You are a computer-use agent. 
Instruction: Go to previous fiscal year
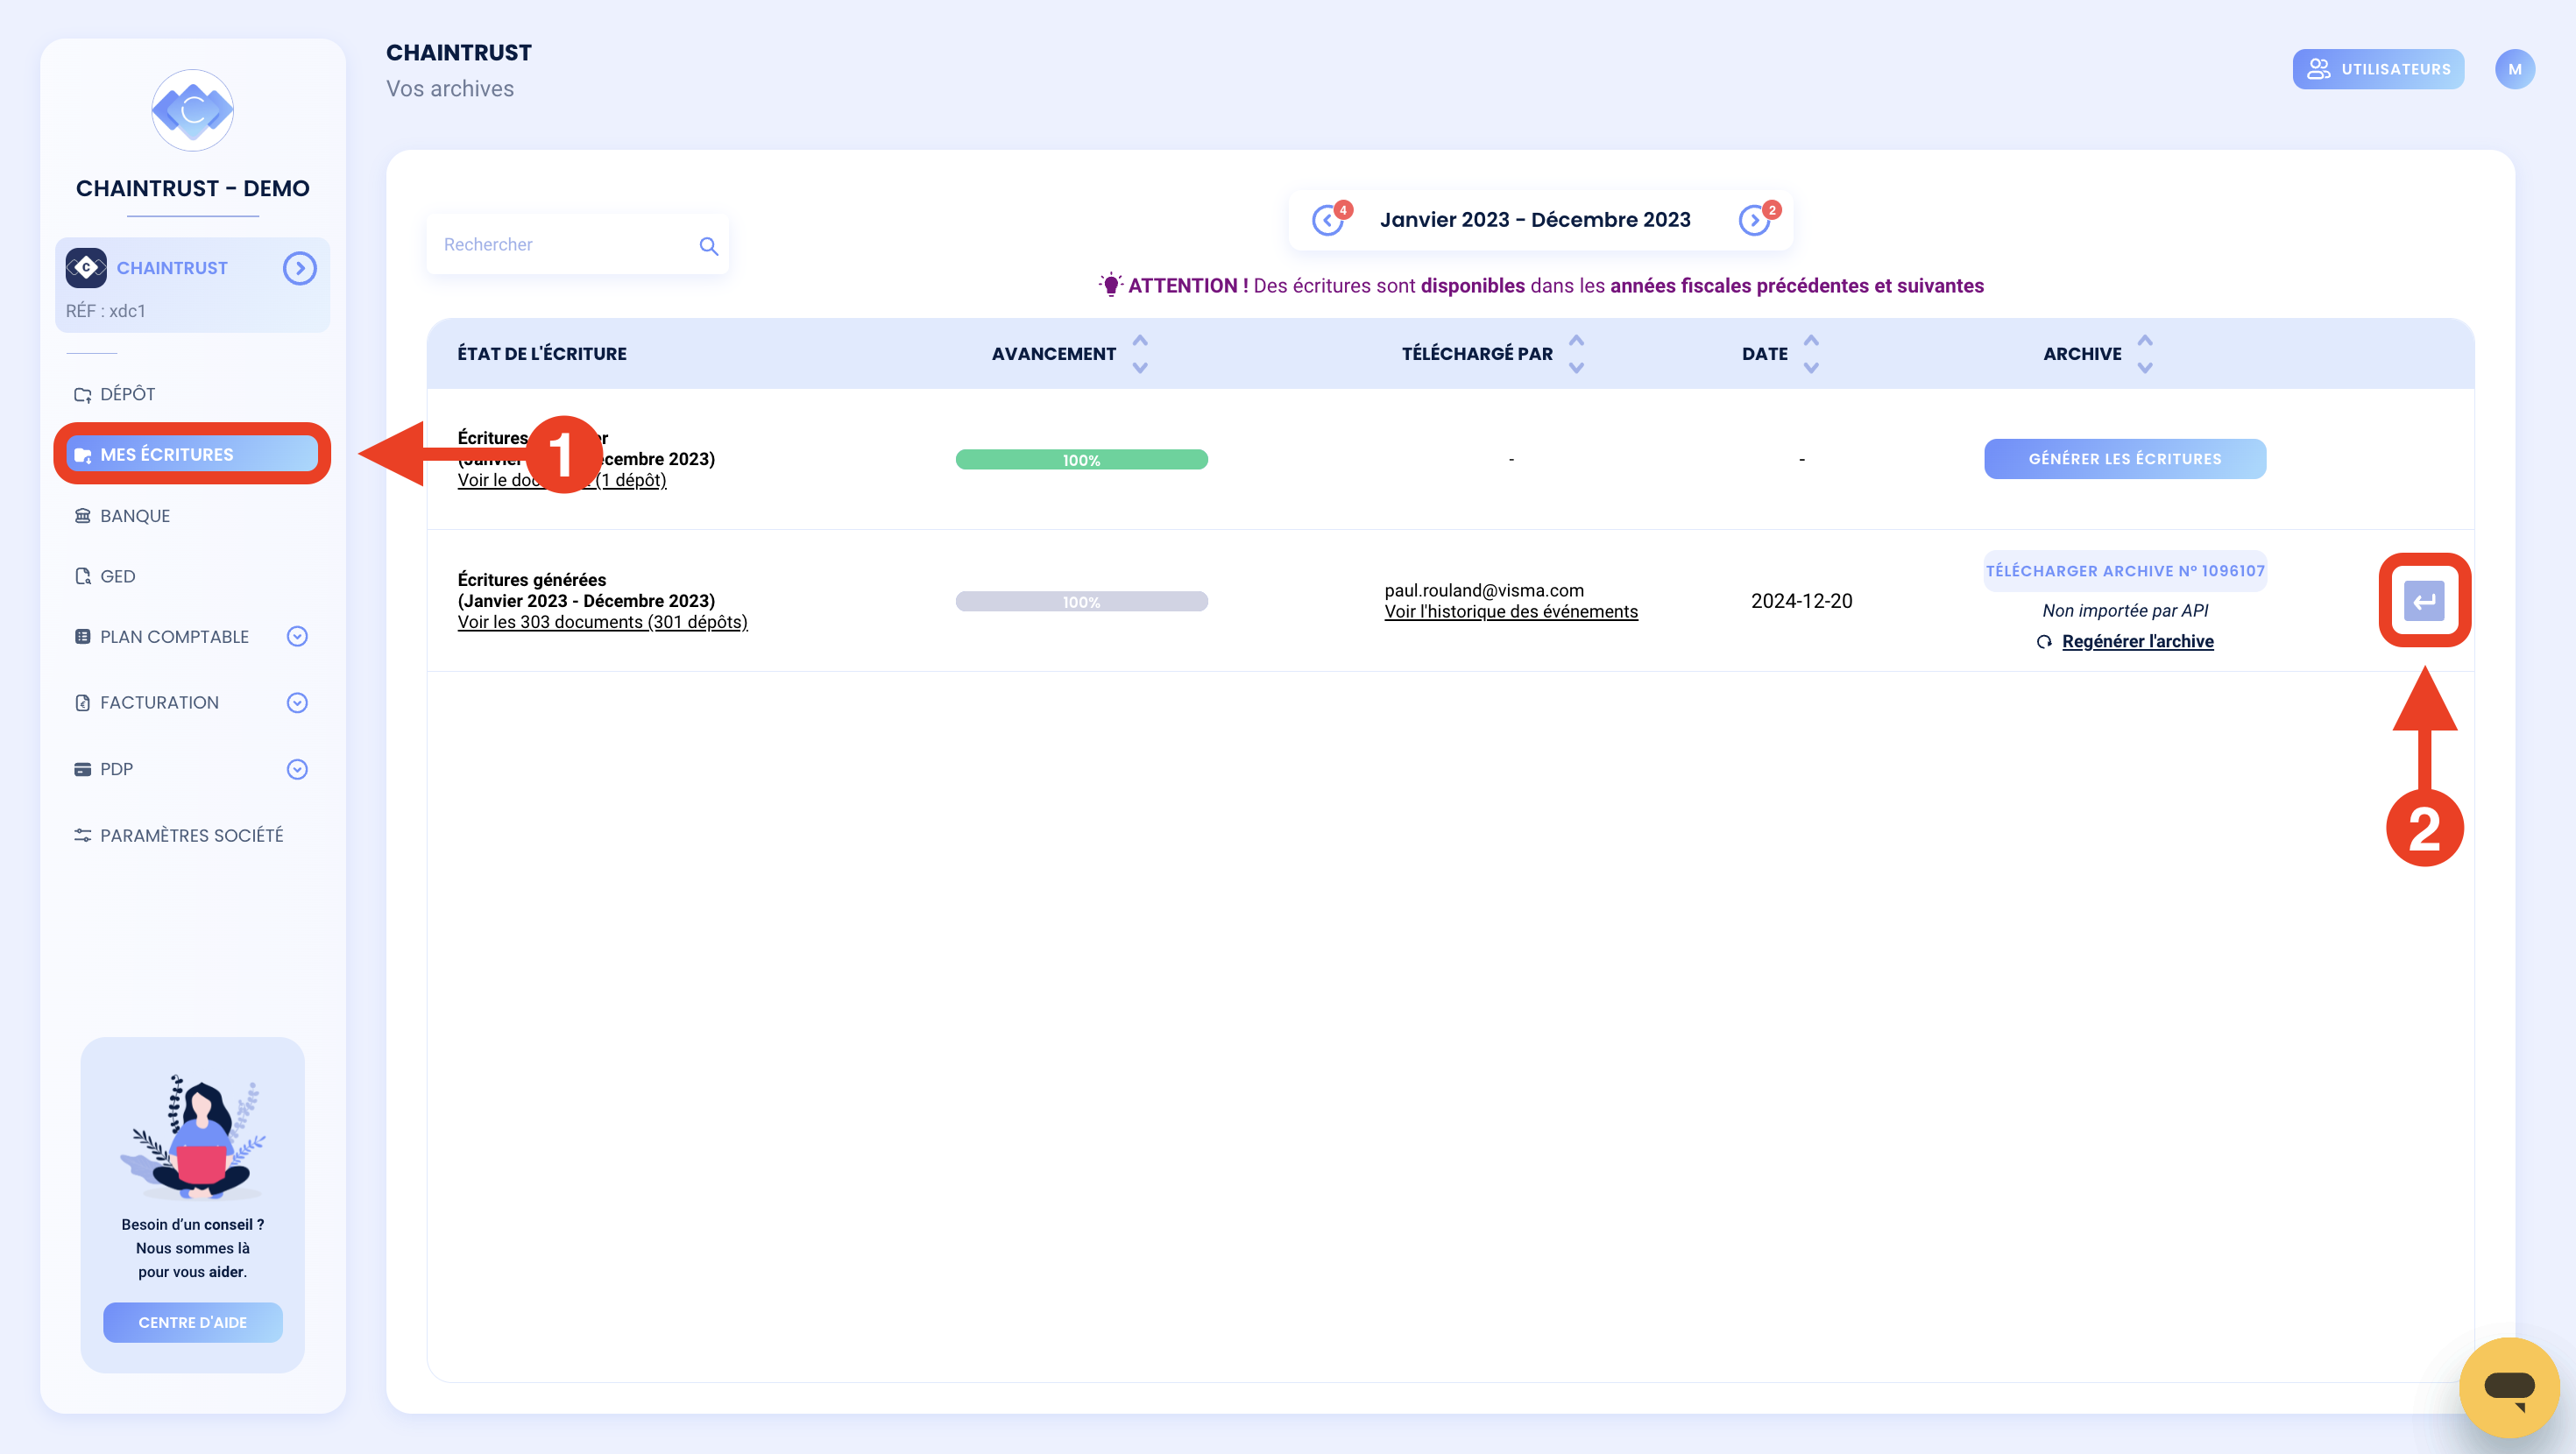point(1328,220)
